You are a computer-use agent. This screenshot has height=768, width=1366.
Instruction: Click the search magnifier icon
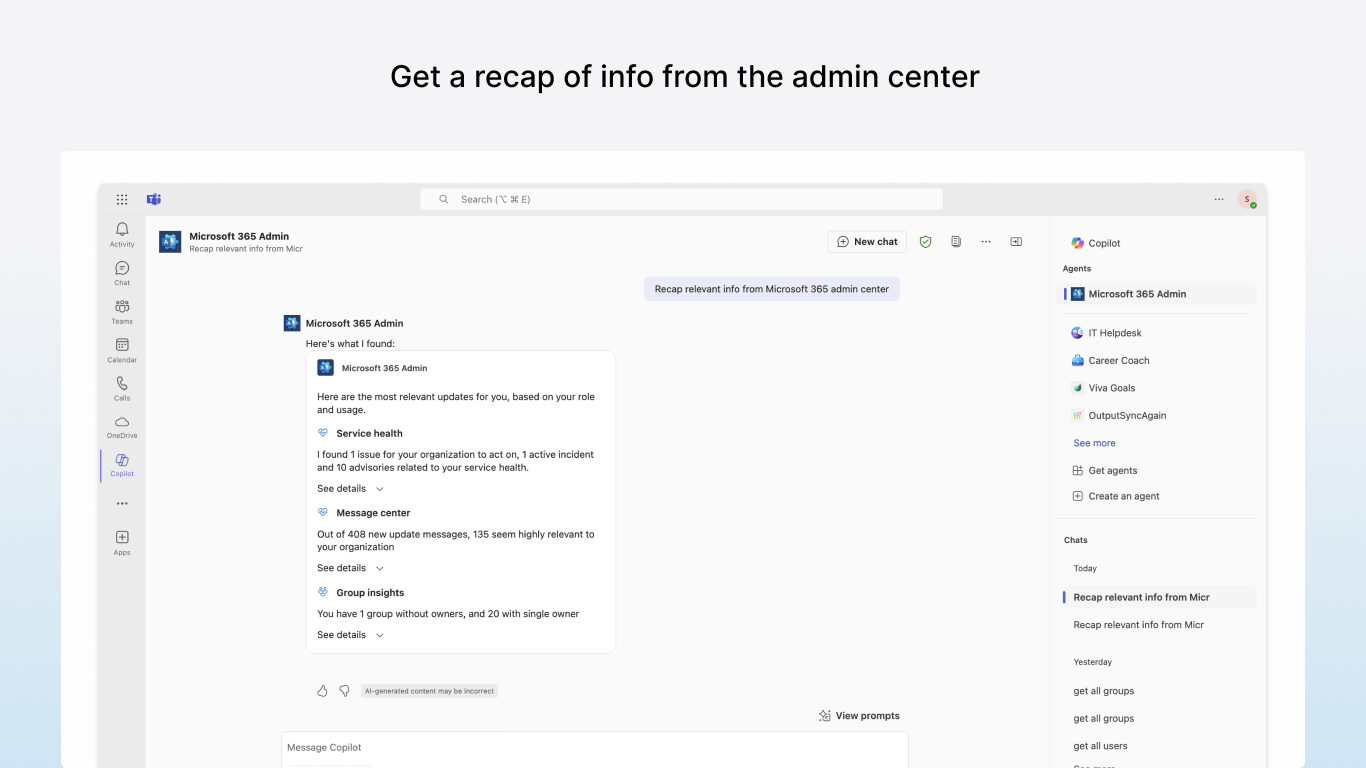click(x=444, y=199)
